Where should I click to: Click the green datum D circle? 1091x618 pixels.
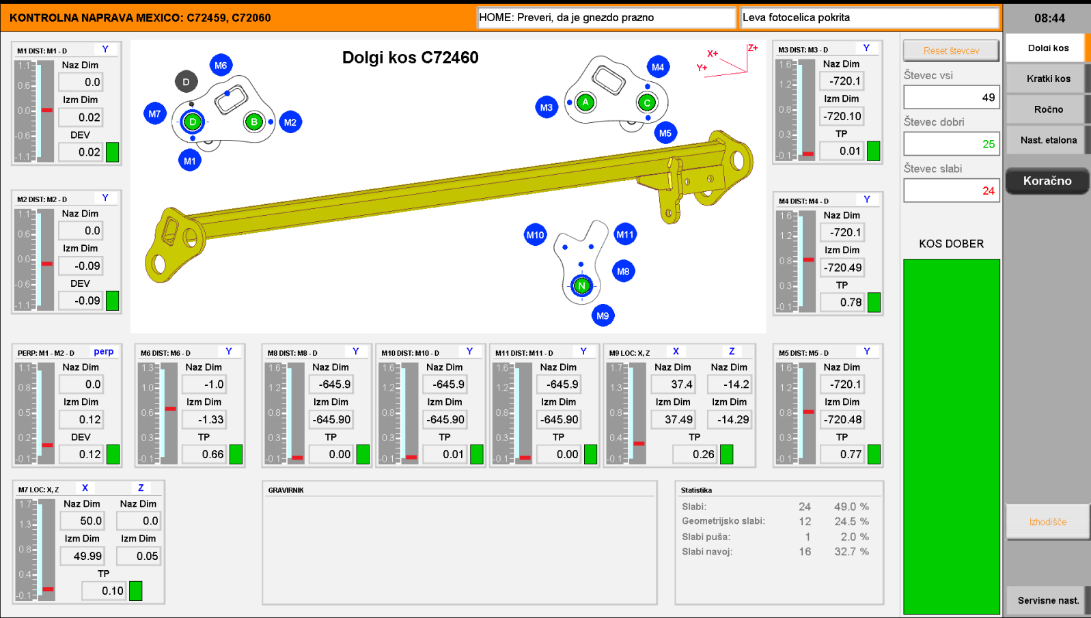coord(193,122)
